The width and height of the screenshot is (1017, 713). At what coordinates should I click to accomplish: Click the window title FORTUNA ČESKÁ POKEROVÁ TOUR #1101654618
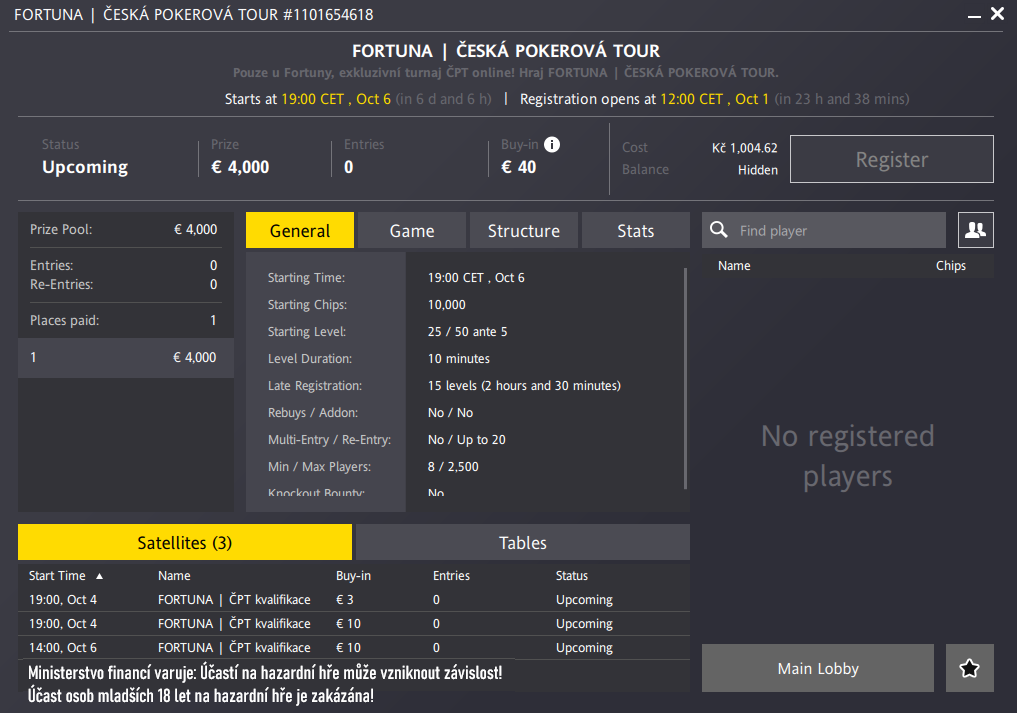tap(194, 14)
